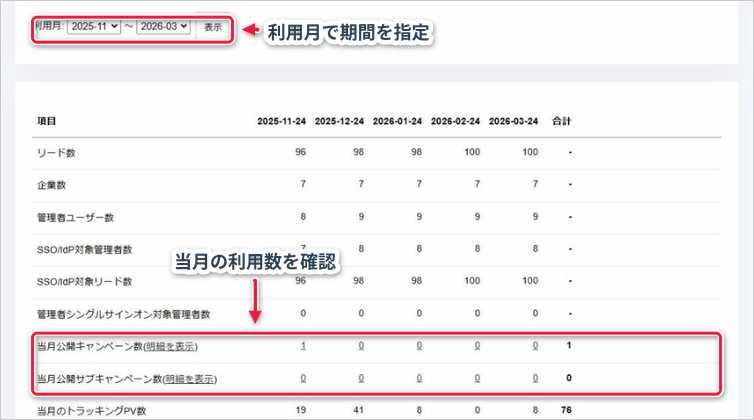Viewport: 754px width, 420px height.
Task: Click SSO/IdP対象リード数 value 100 under 2026-02-24
Action: pos(472,281)
